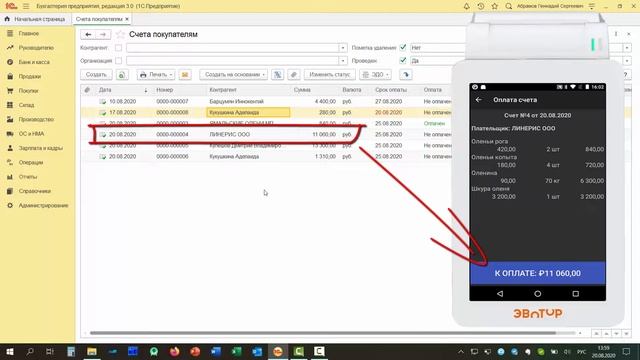
Task: Expand the Организация filter dropdown arrow
Action: pos(342,61)
